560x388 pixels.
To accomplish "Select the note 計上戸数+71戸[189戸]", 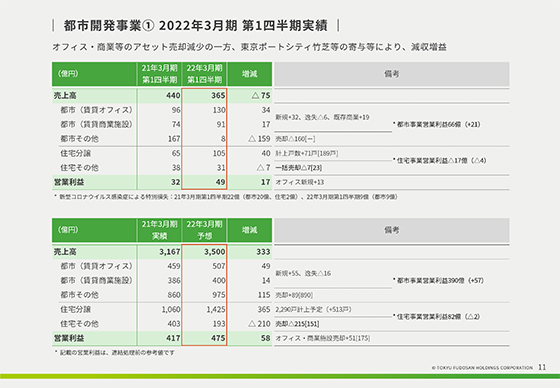I will coord(307,153).
